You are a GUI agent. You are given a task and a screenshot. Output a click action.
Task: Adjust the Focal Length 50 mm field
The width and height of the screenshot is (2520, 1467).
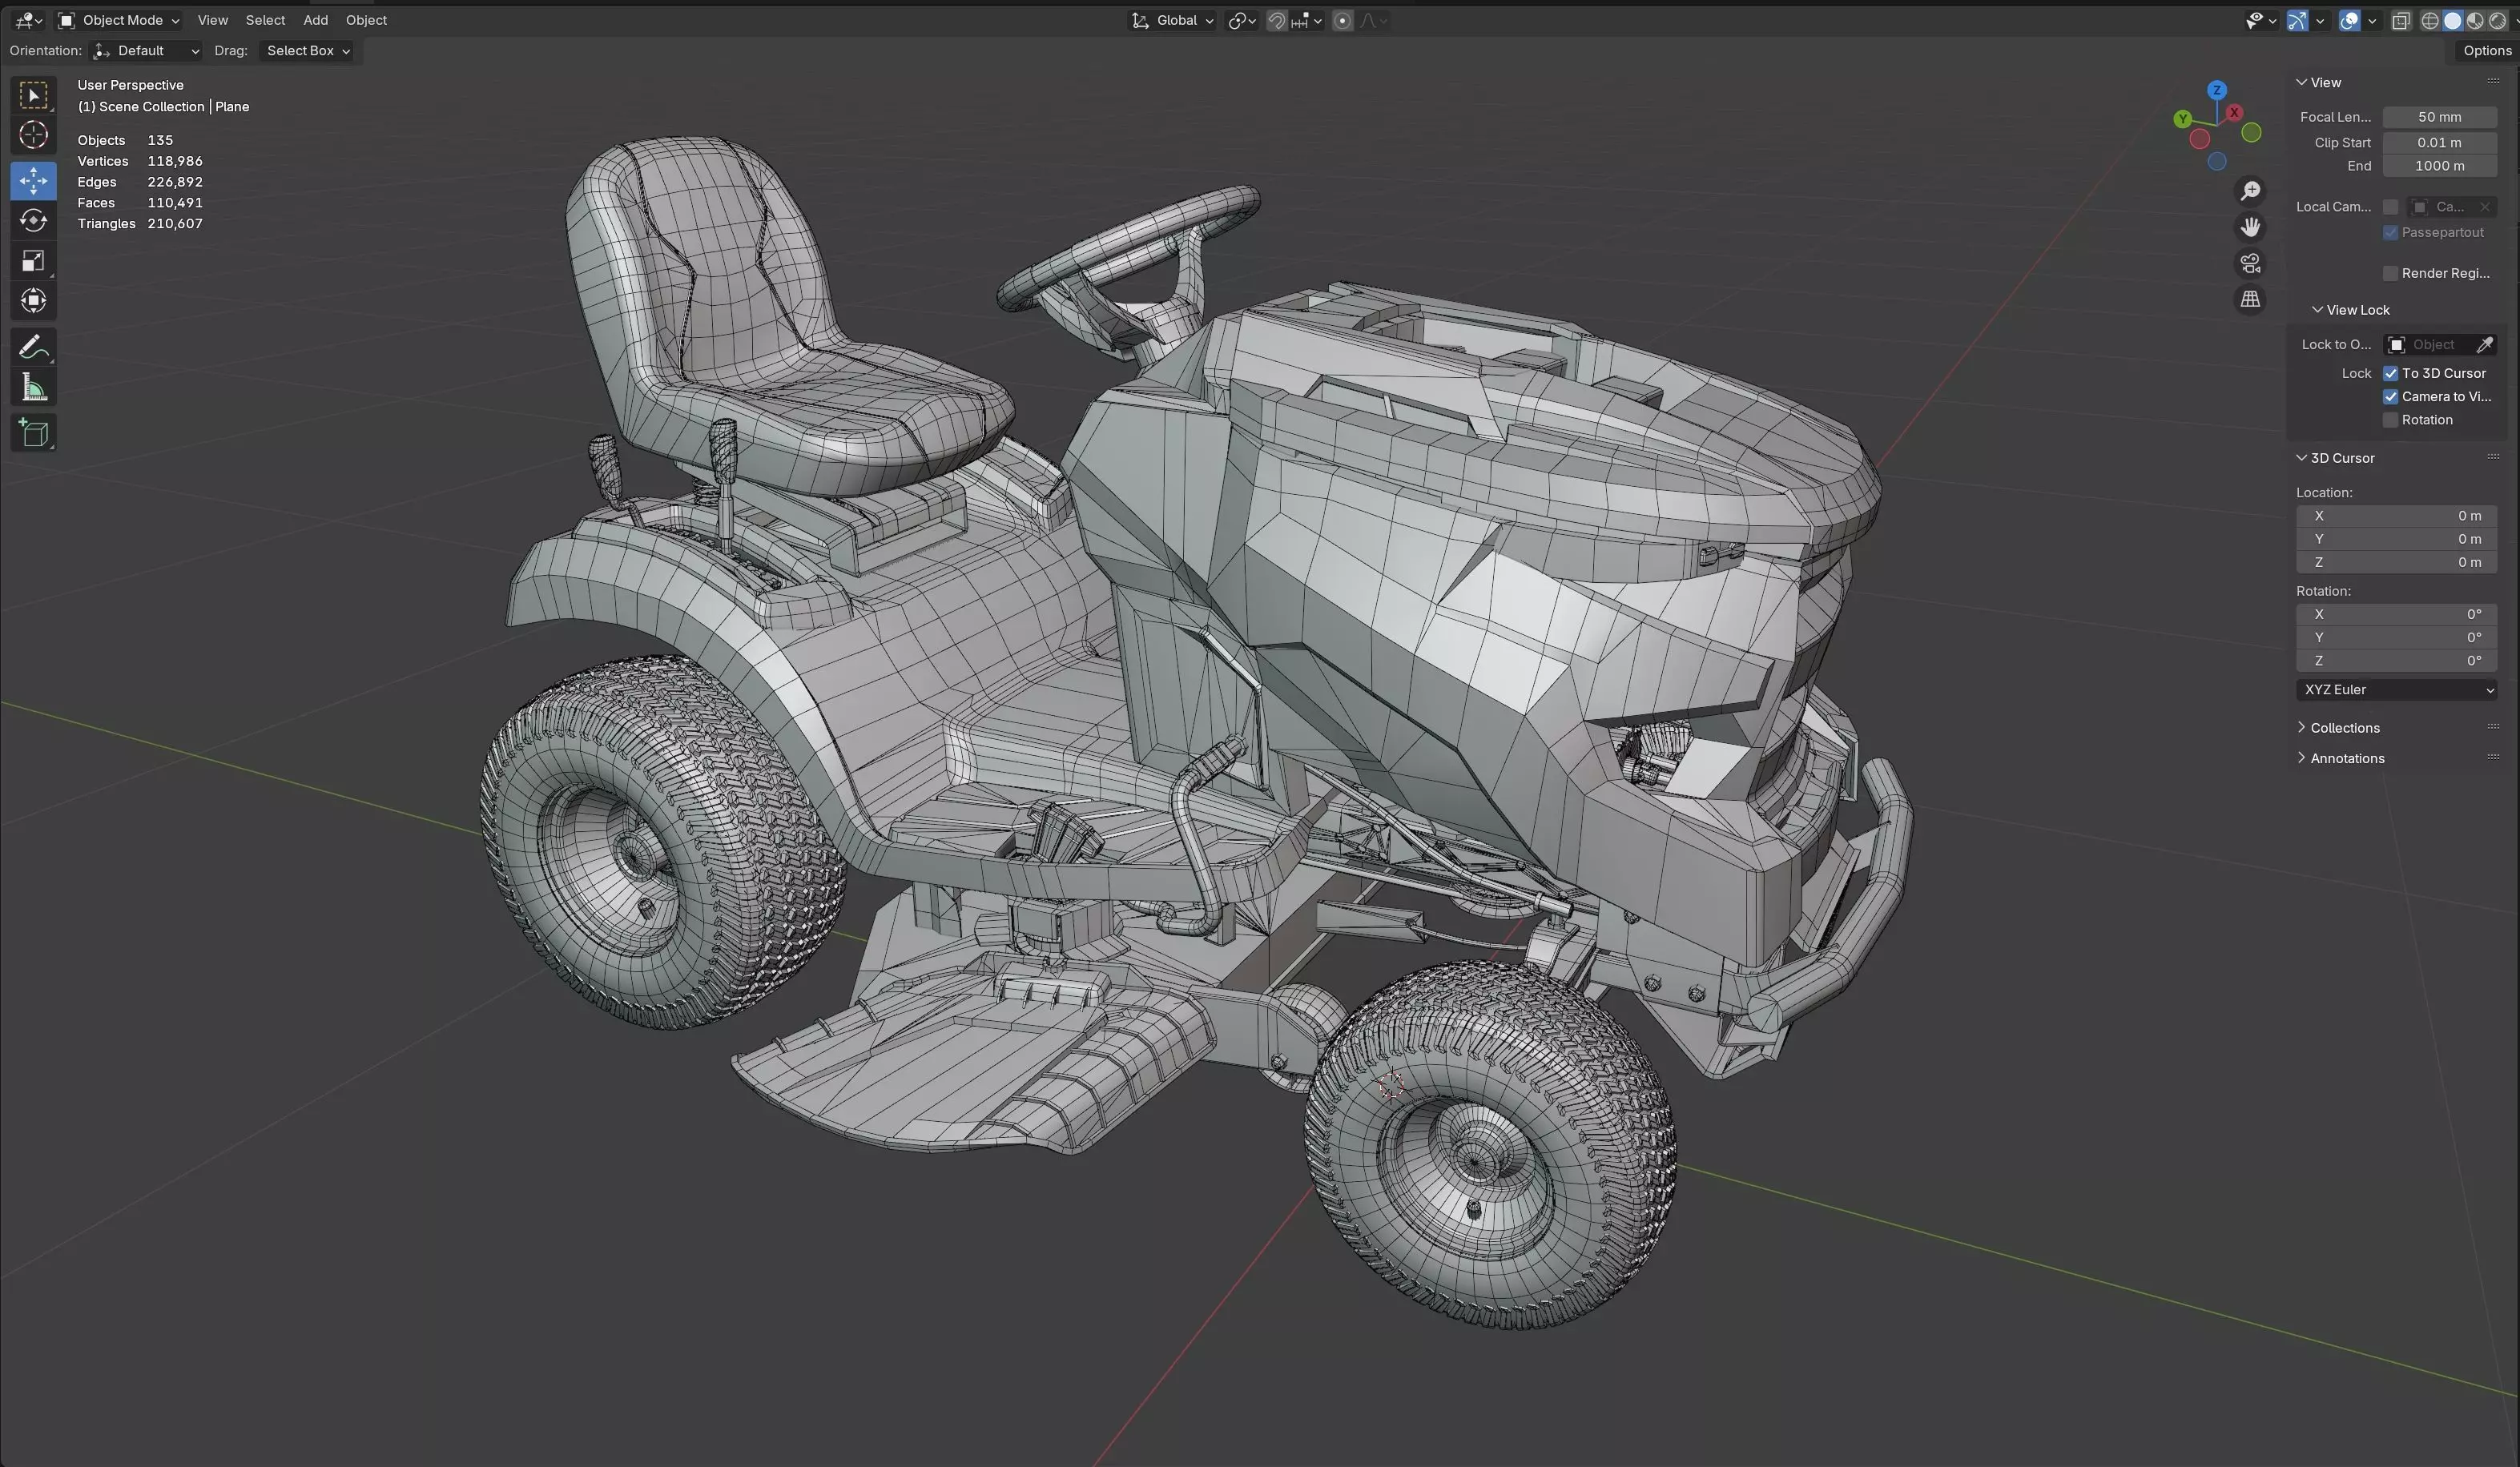coord(2439,117)
